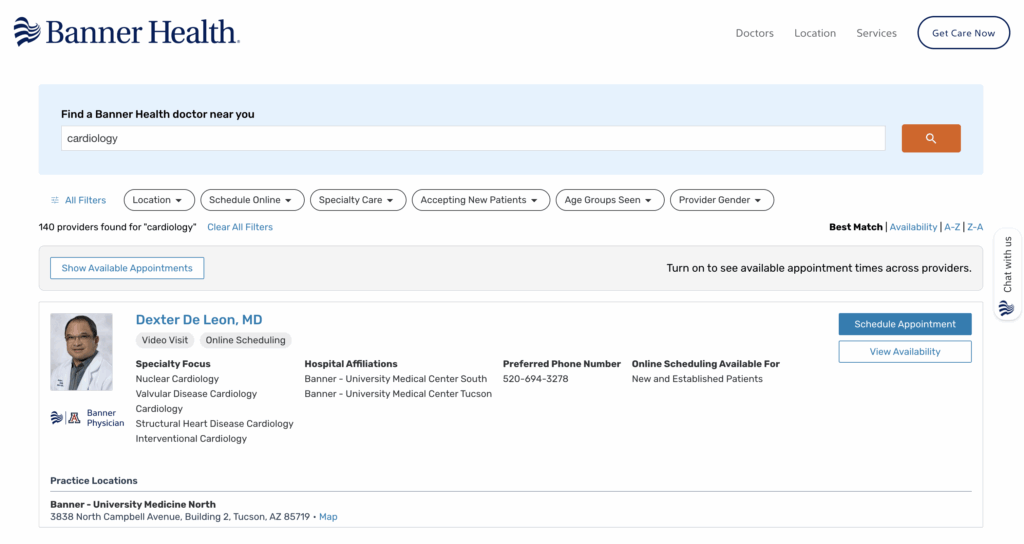Viewport: 1024px width, 544px height.
Task: Click Banner - University Medicine North heading
Action: tap(133, 504)
